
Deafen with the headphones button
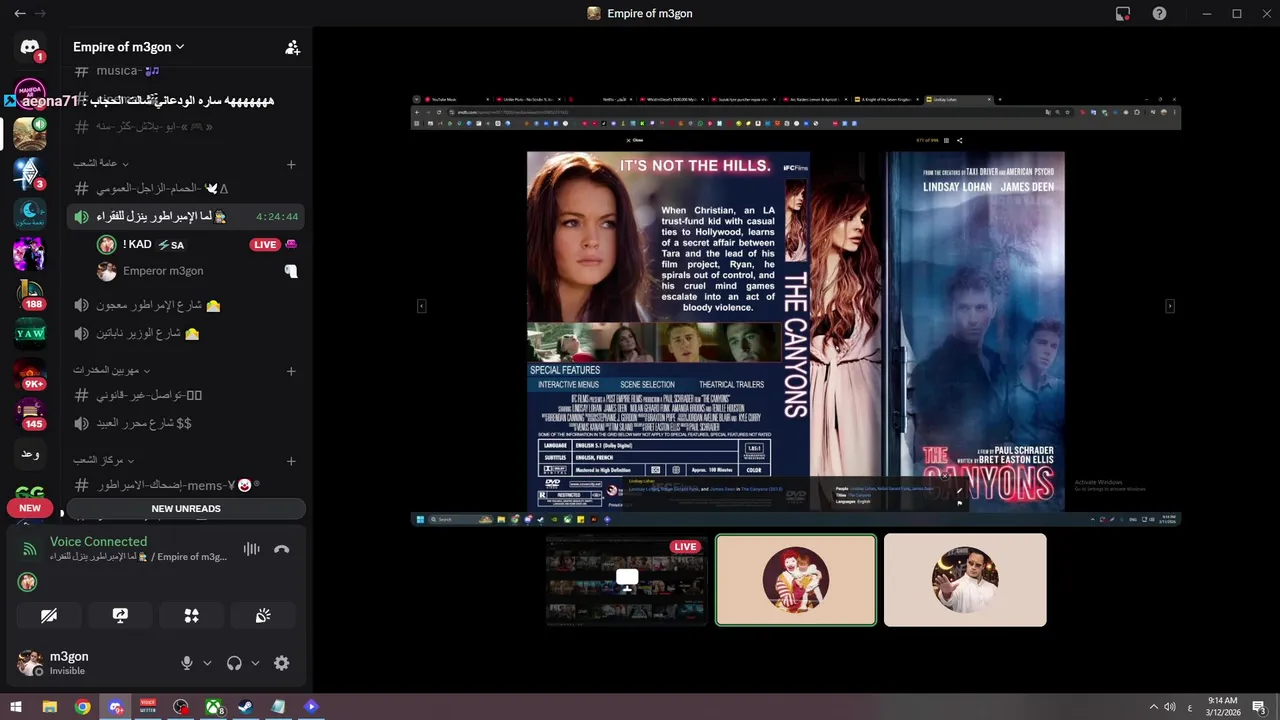coord(235,663)
